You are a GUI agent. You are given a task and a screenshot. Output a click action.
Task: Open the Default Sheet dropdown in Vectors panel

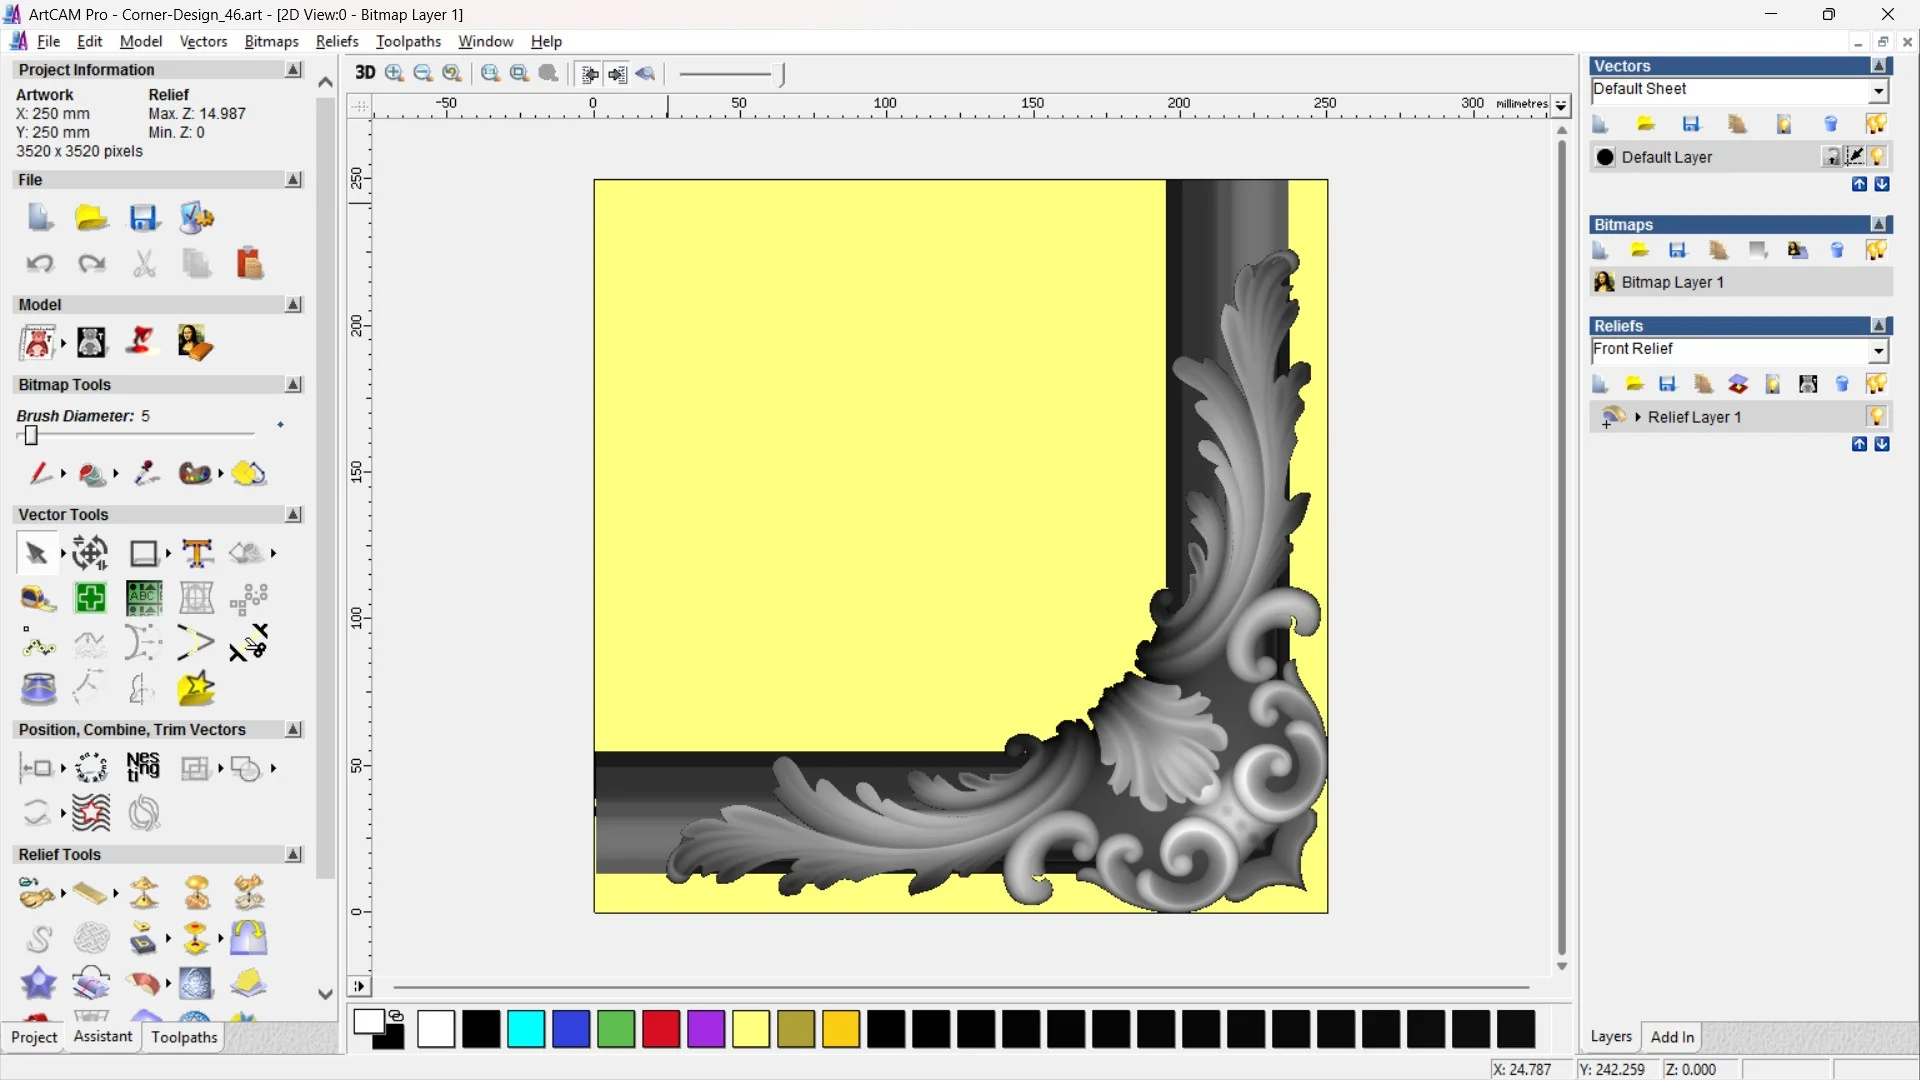pos(1879,90)
